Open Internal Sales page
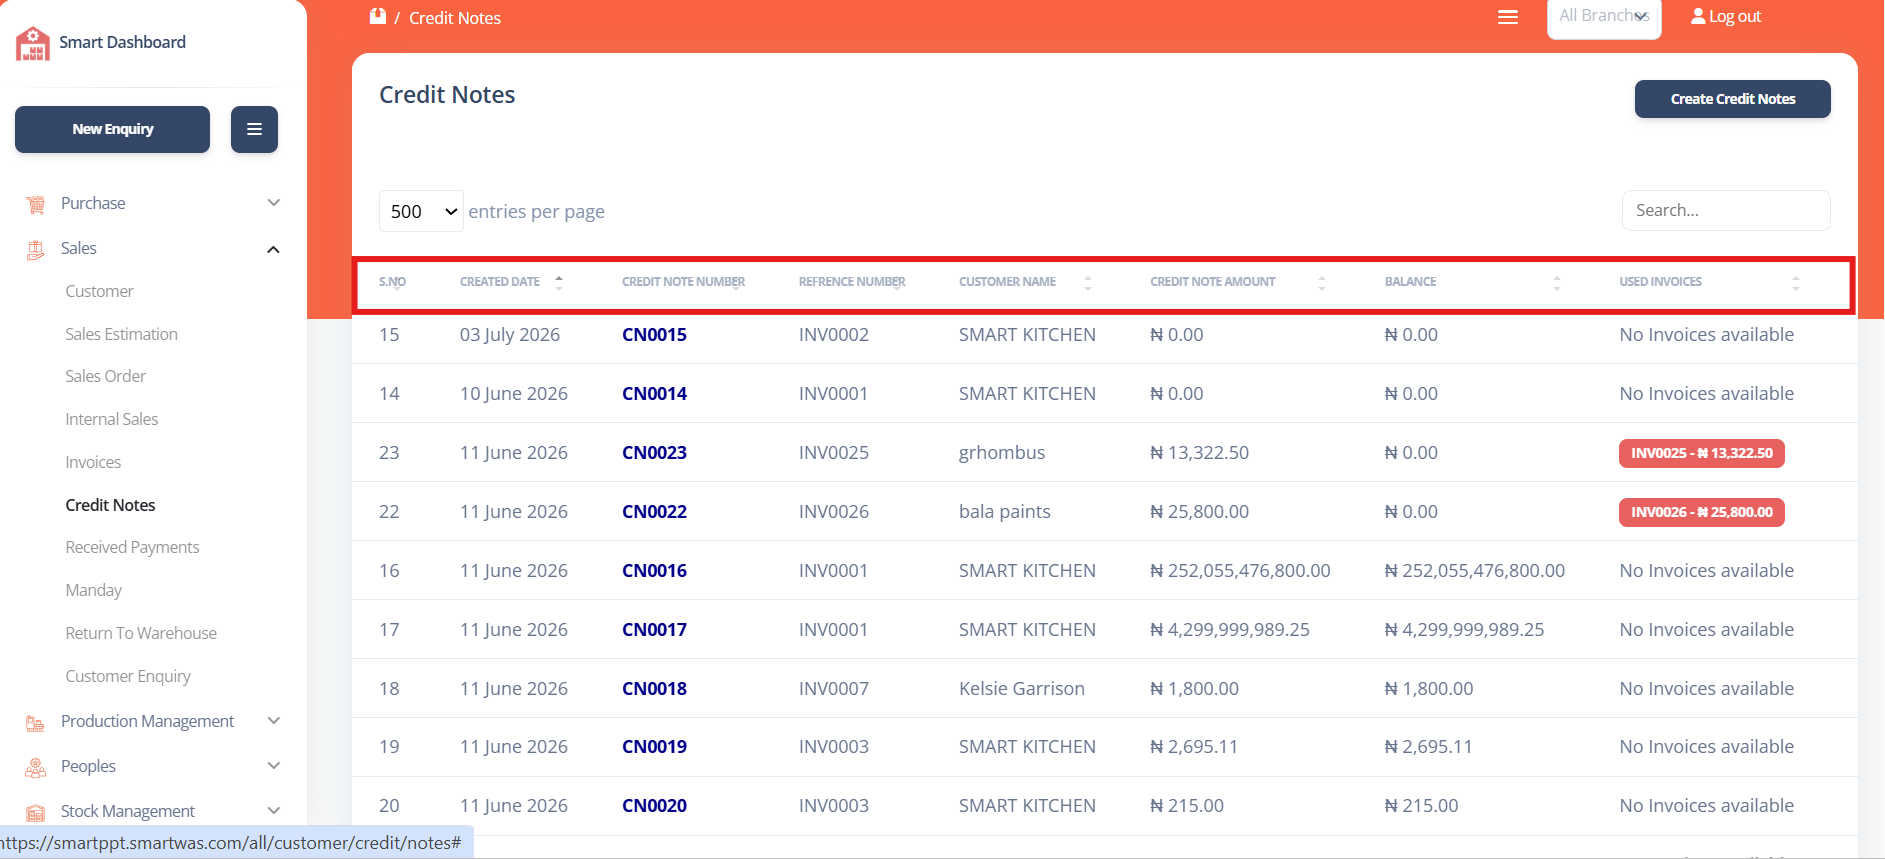 point(111,419)
